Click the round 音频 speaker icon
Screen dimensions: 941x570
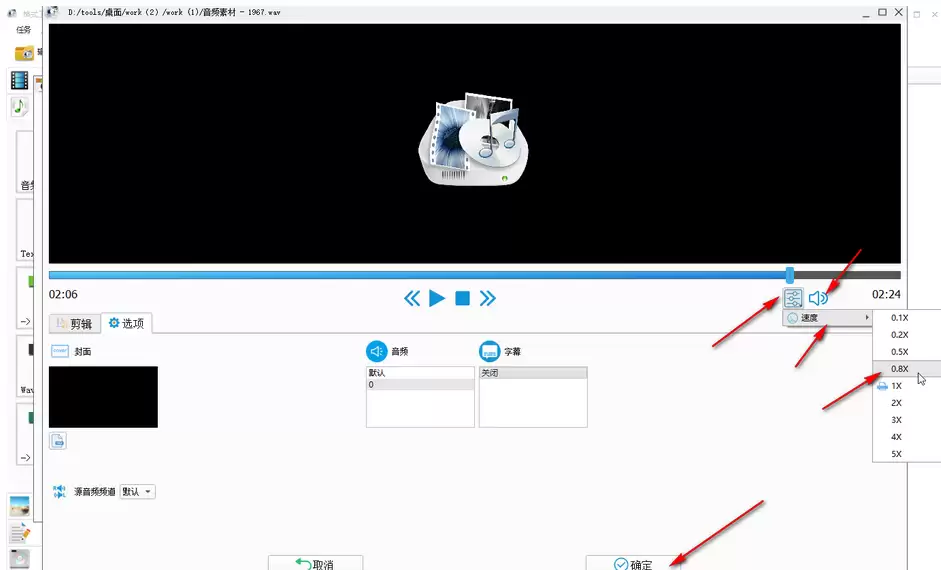376,352
